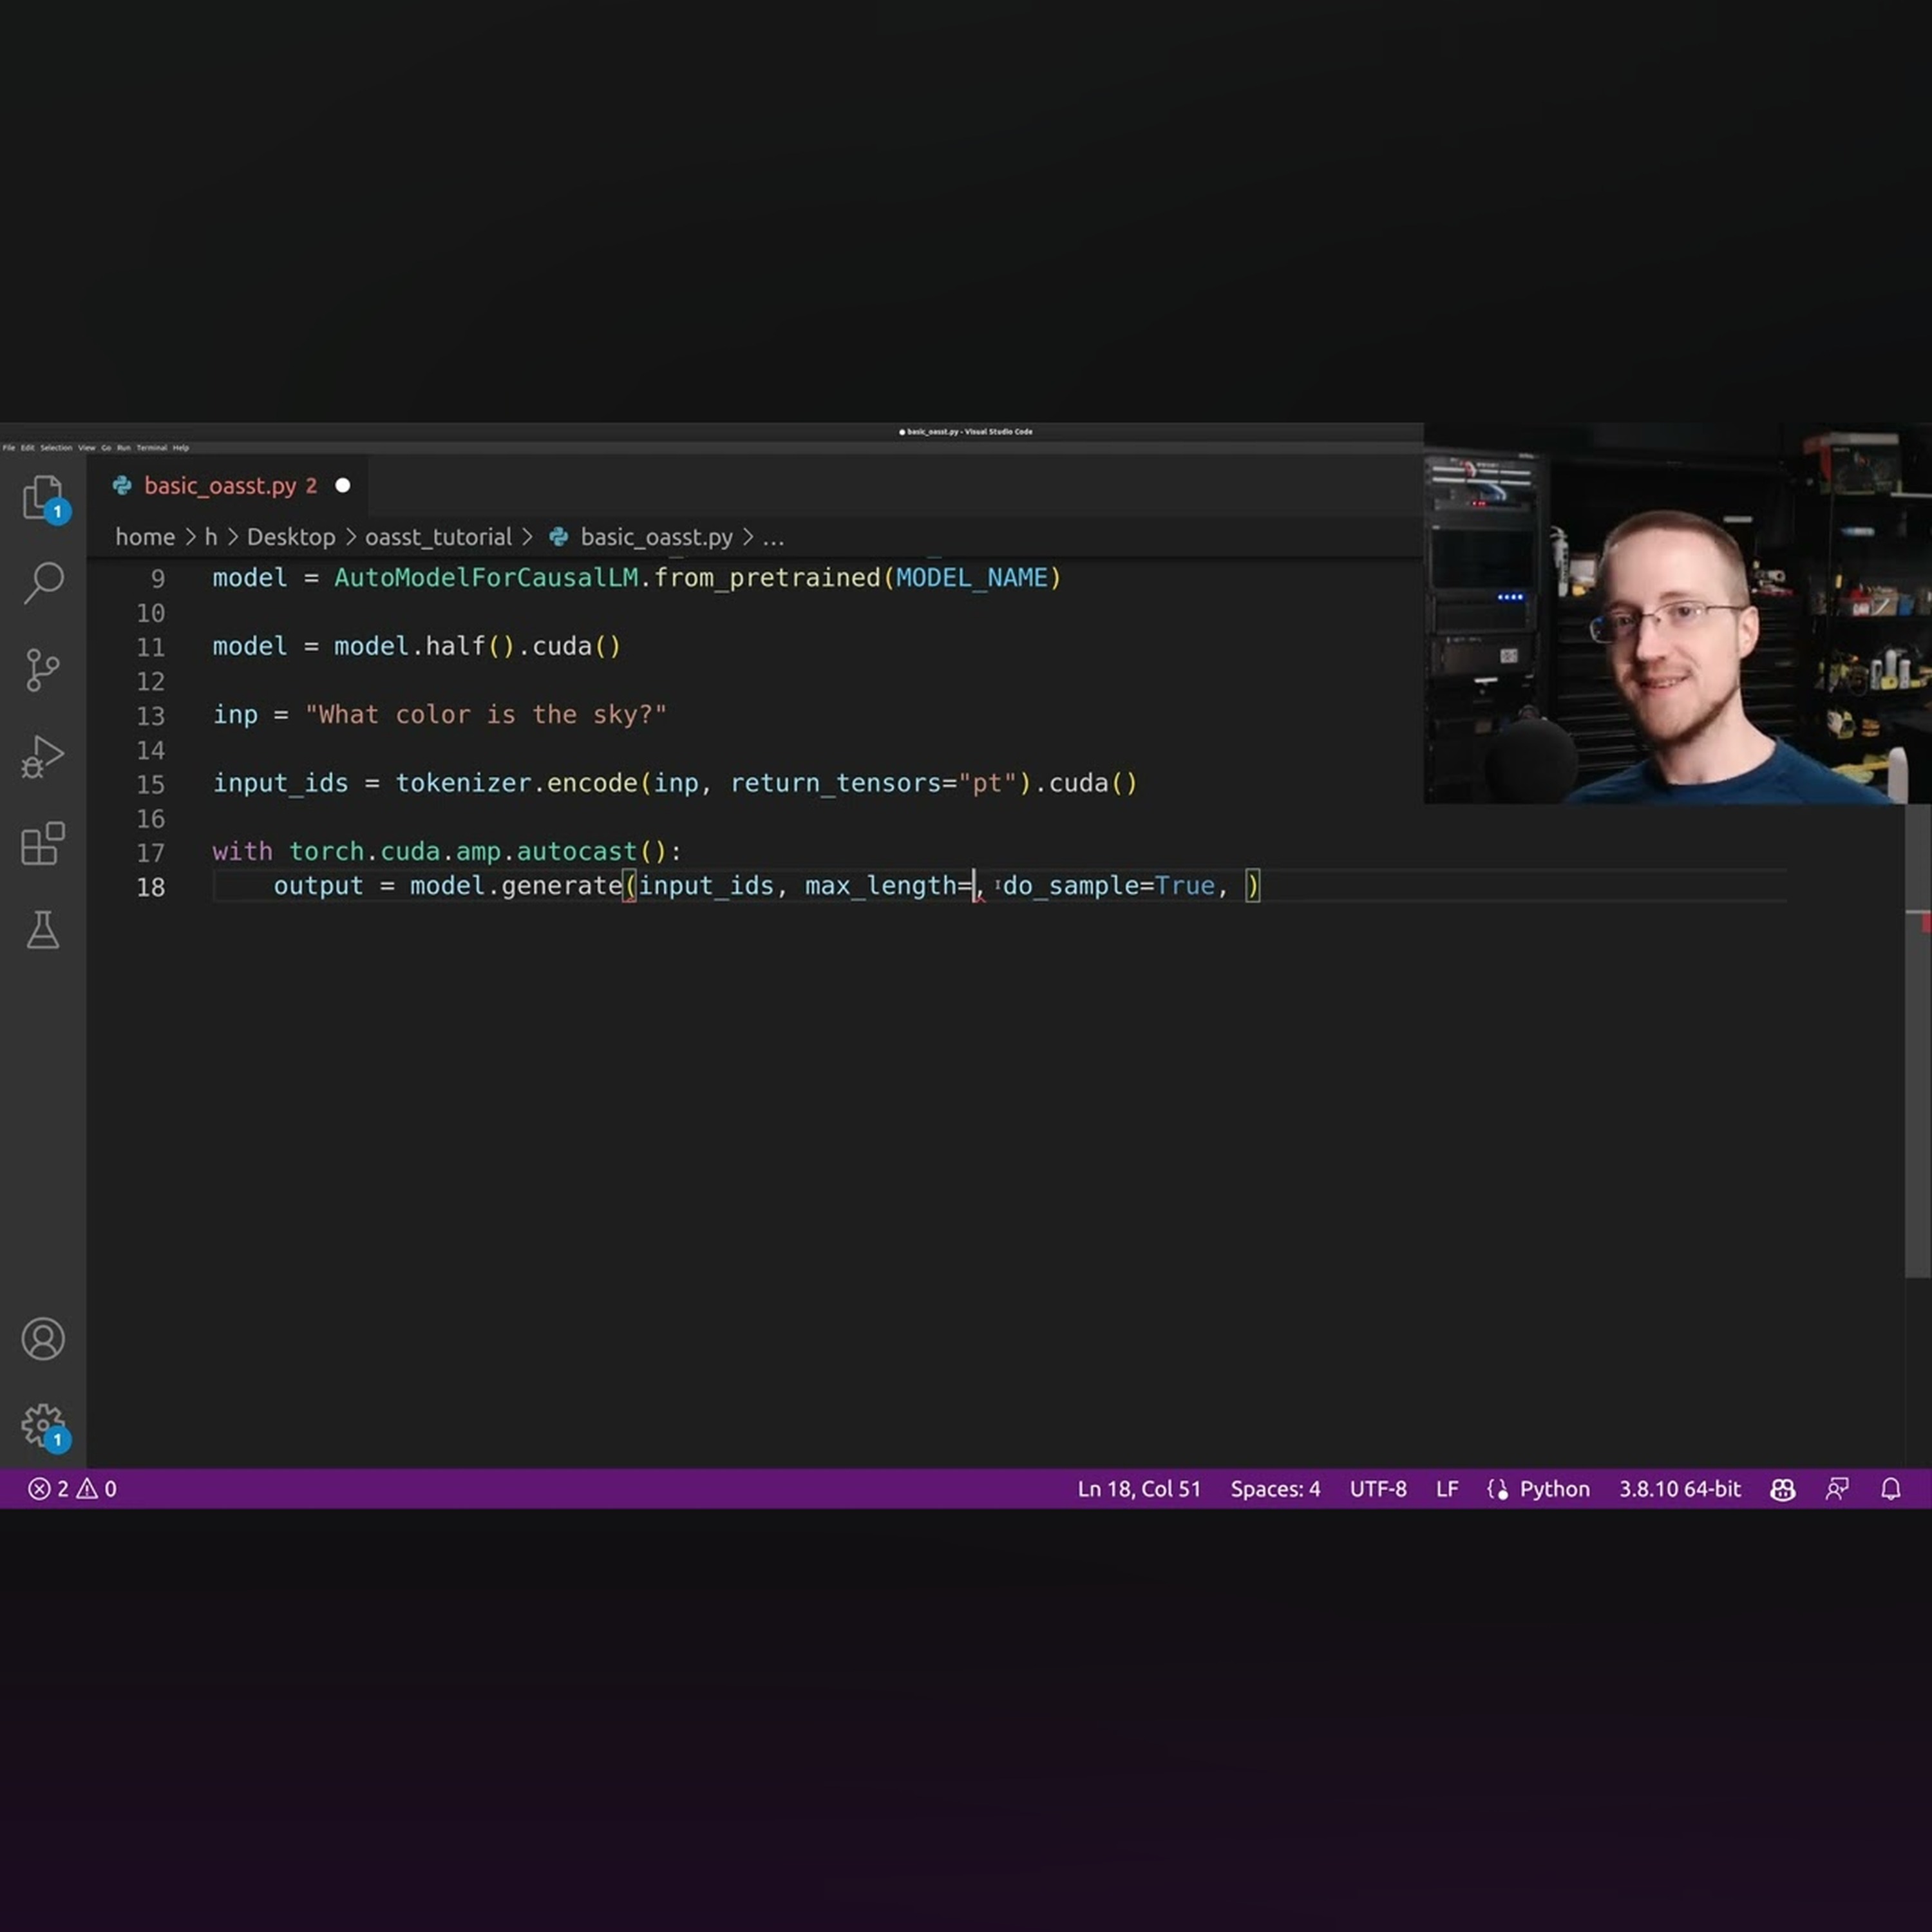Click 'do_sample=True' on line 18

[1109, 886]
